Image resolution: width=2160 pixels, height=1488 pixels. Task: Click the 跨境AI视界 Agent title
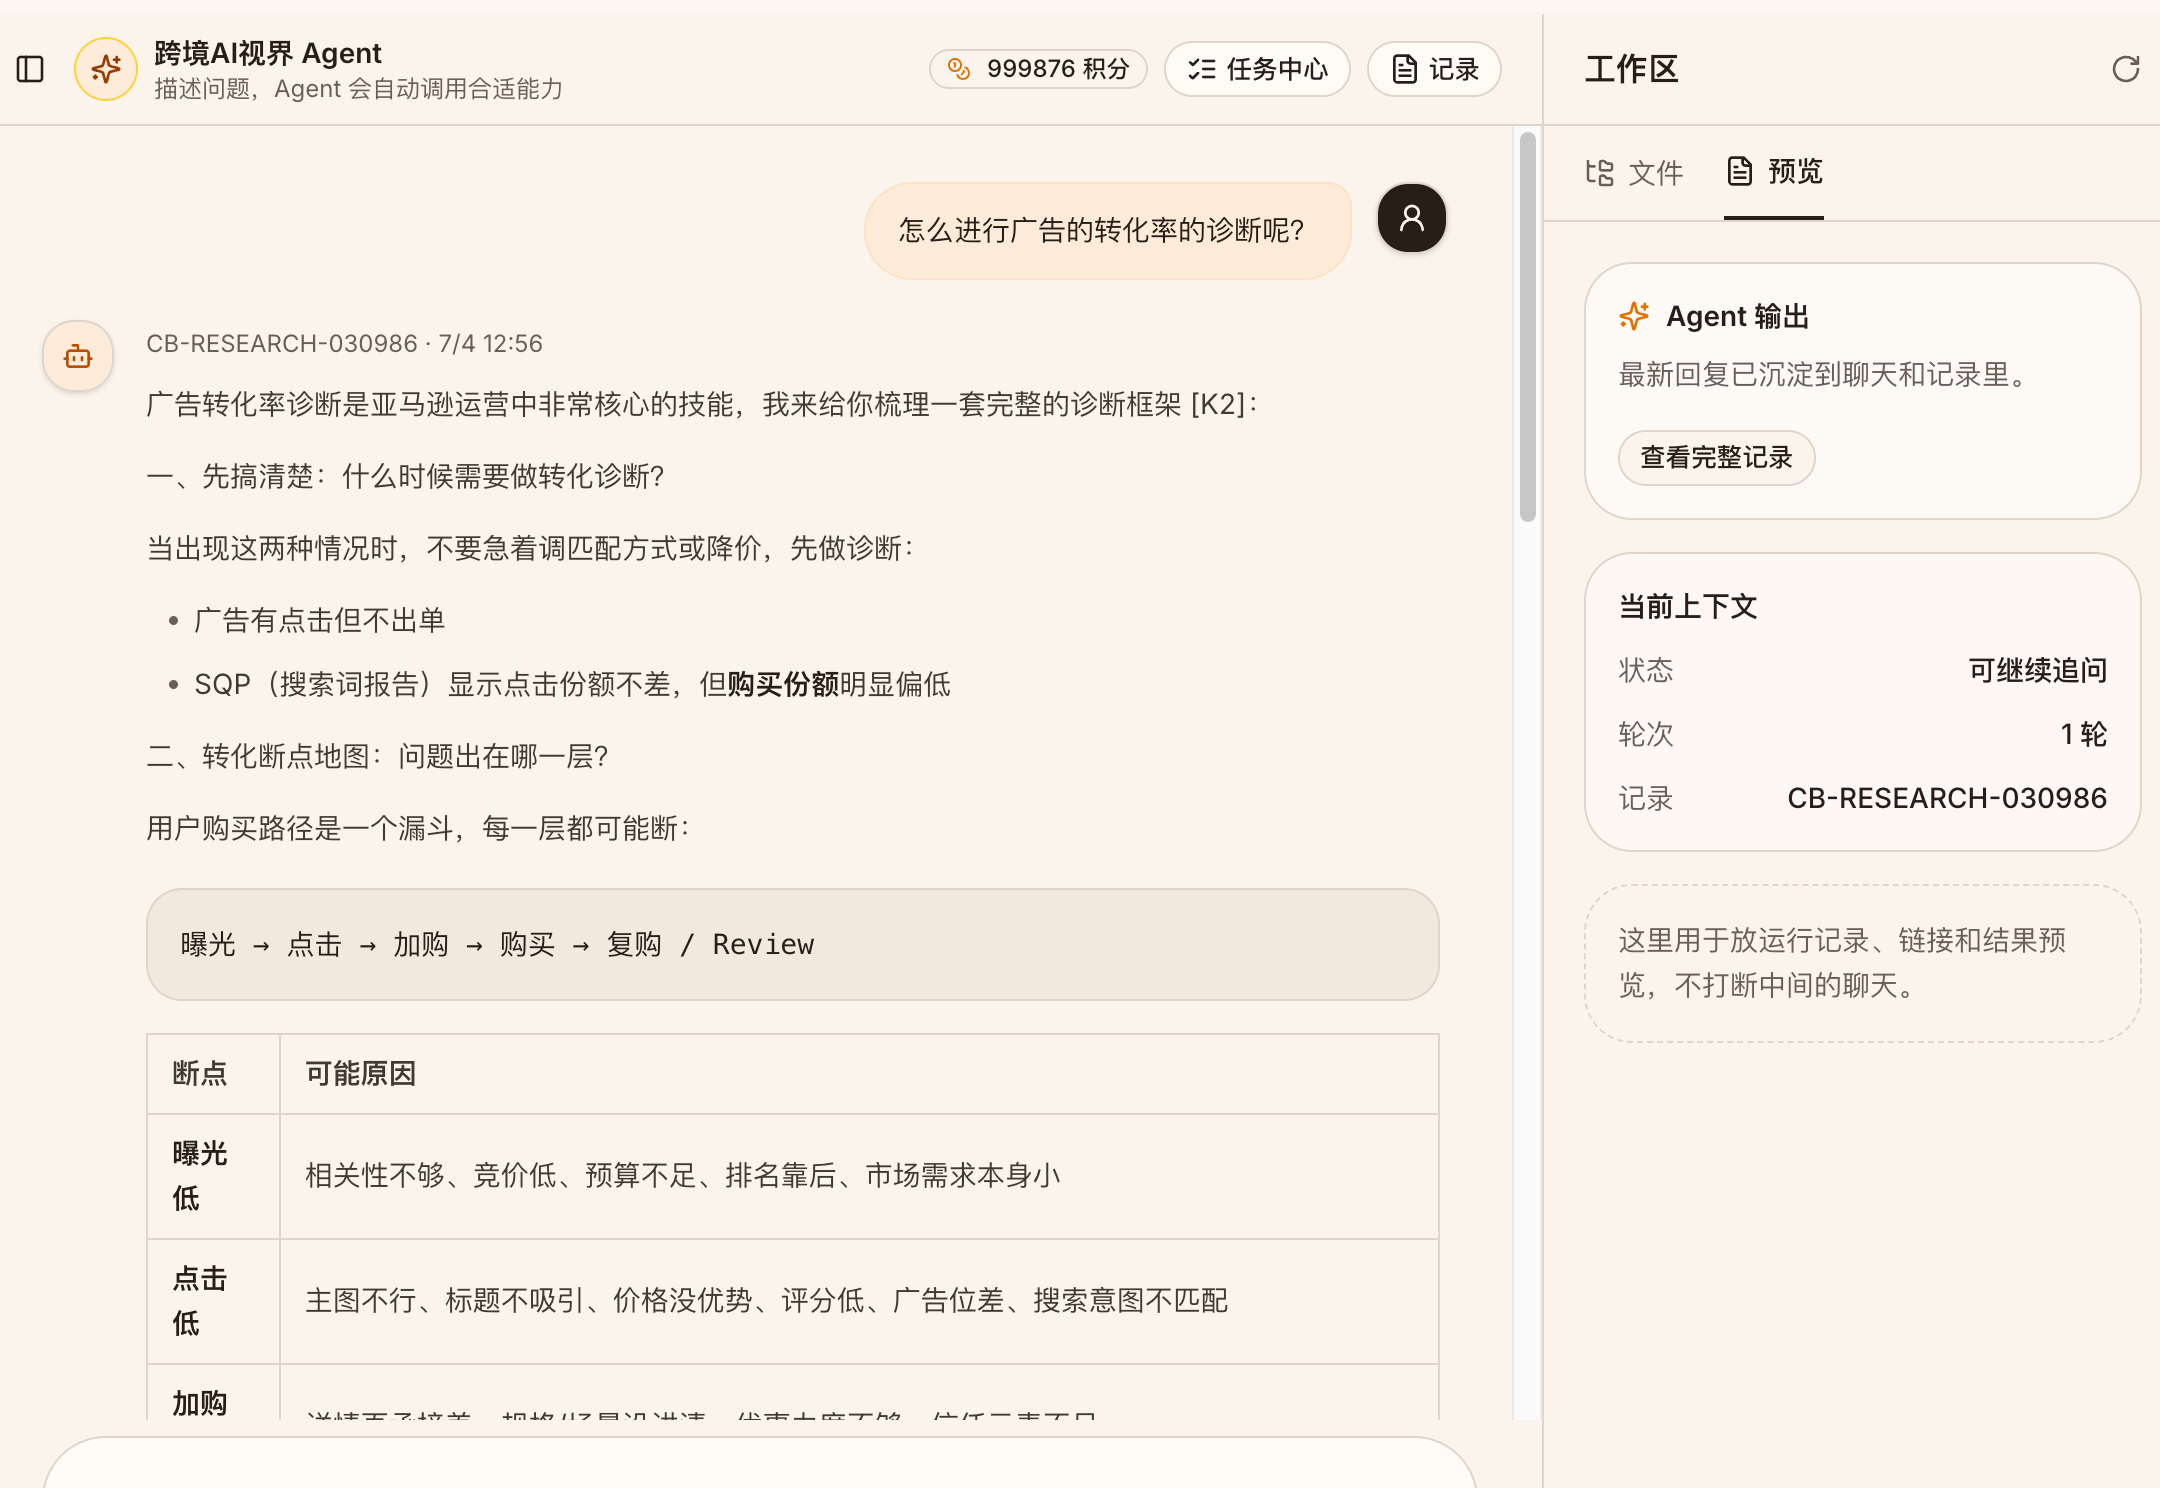268,53
